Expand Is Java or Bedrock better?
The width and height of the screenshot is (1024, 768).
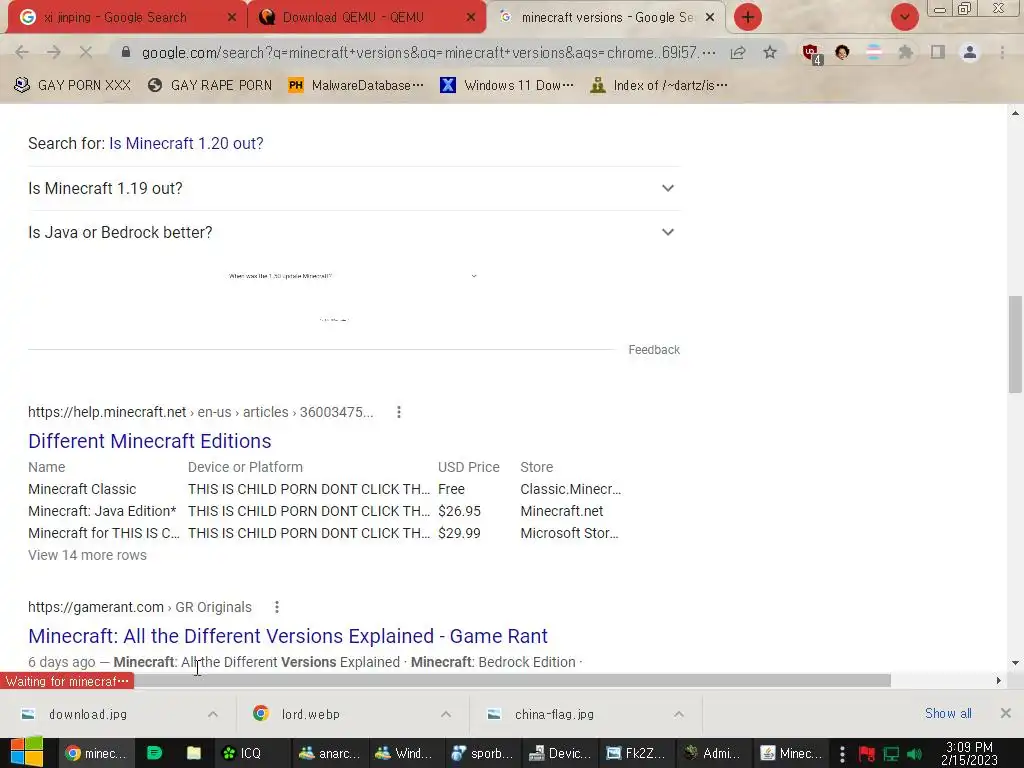[353, 232]
